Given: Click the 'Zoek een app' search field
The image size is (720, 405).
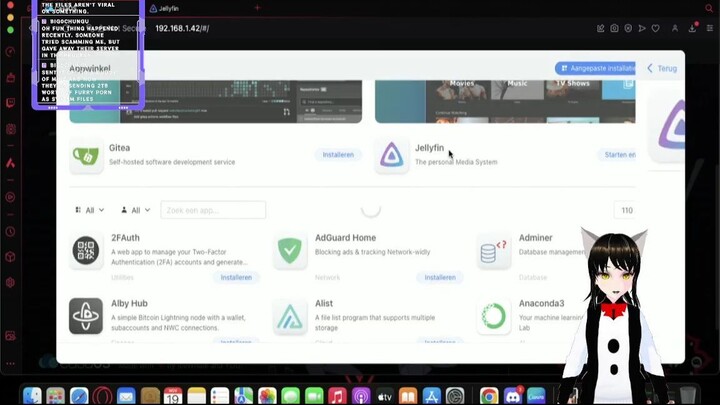Looking at the screenshot, I should [x=213, y=210].
